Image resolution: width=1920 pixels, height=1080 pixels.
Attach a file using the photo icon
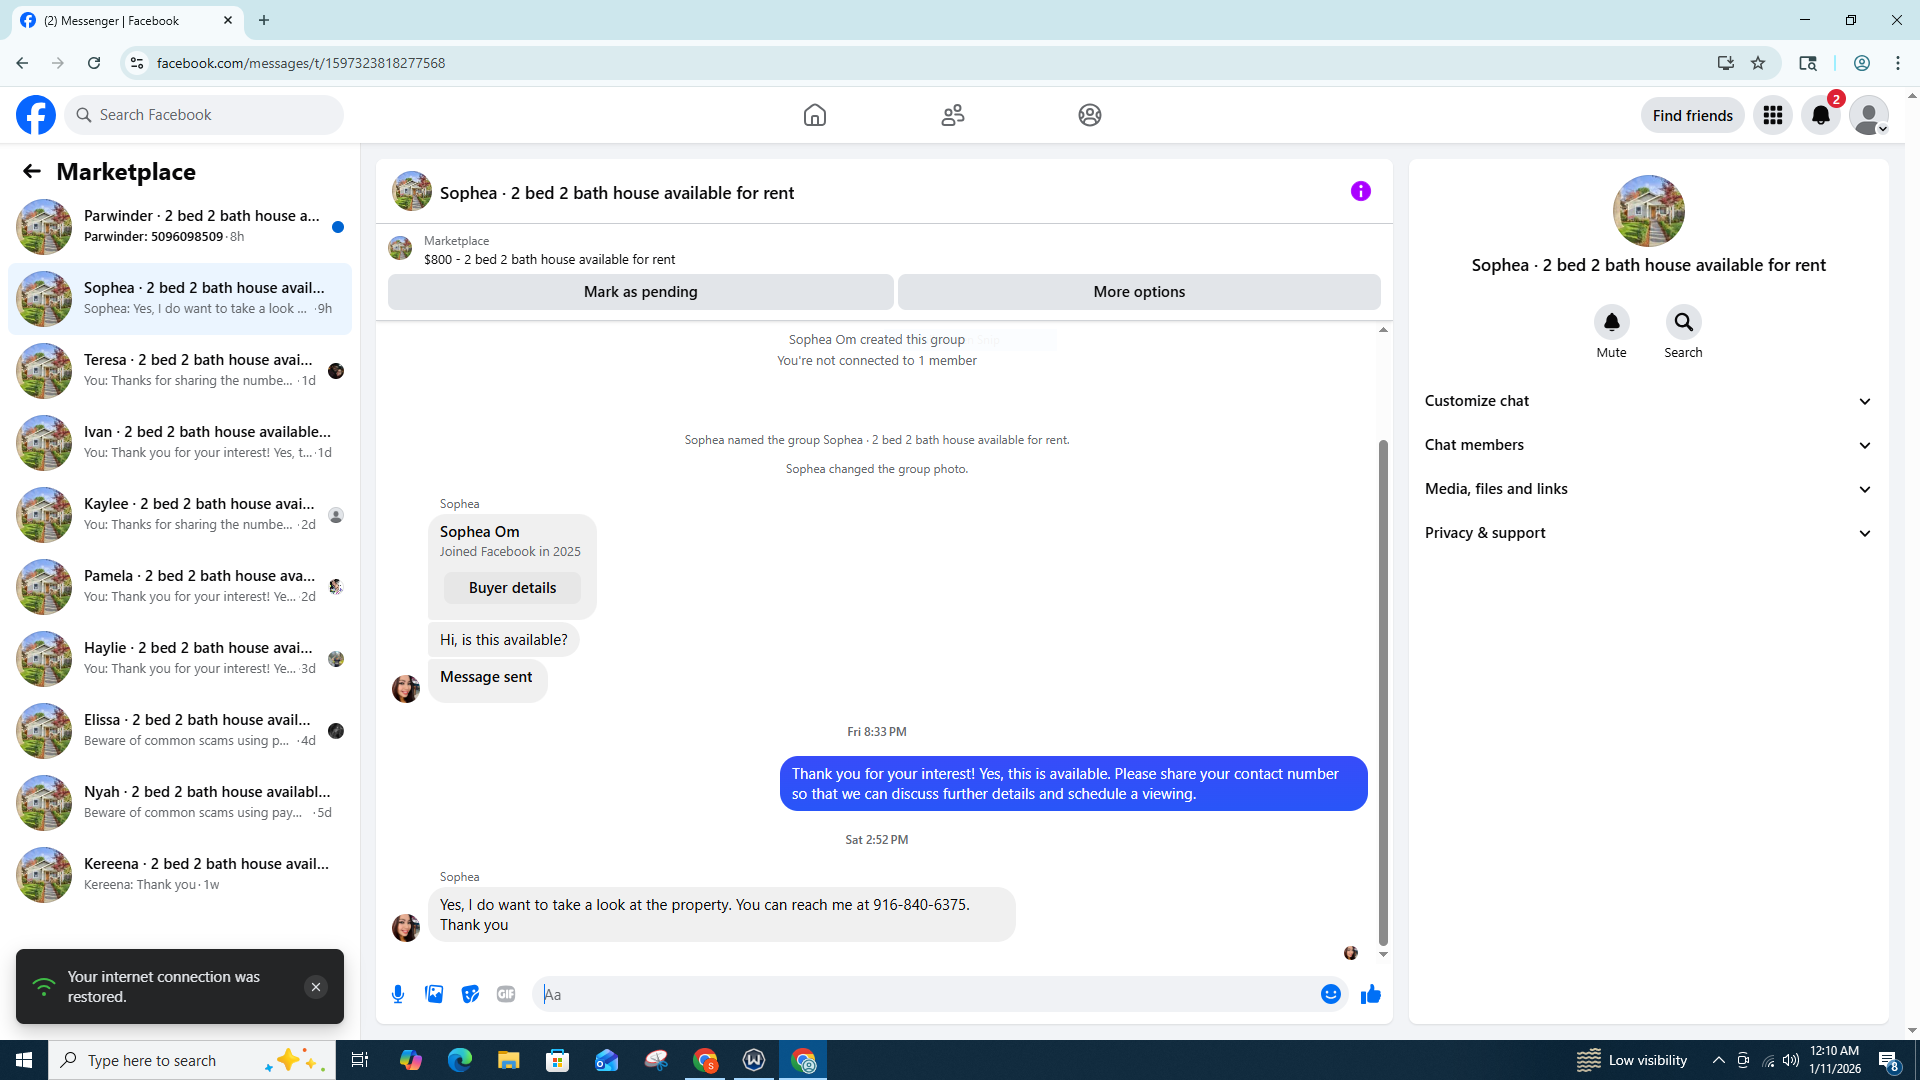(x=434, y=994)
